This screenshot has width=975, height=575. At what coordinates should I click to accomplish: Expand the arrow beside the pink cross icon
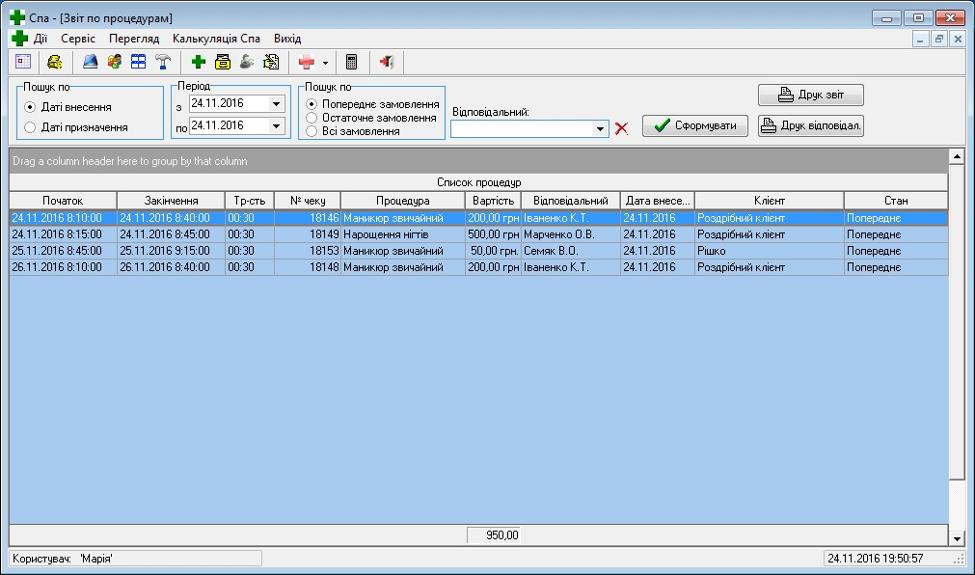pos(325,62)
